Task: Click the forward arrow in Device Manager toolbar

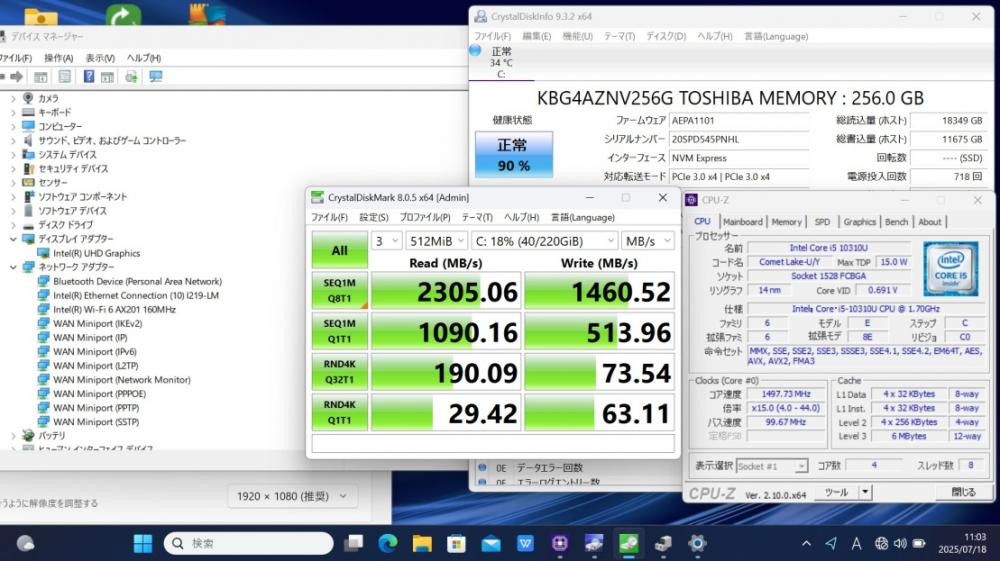Action: 17,76
